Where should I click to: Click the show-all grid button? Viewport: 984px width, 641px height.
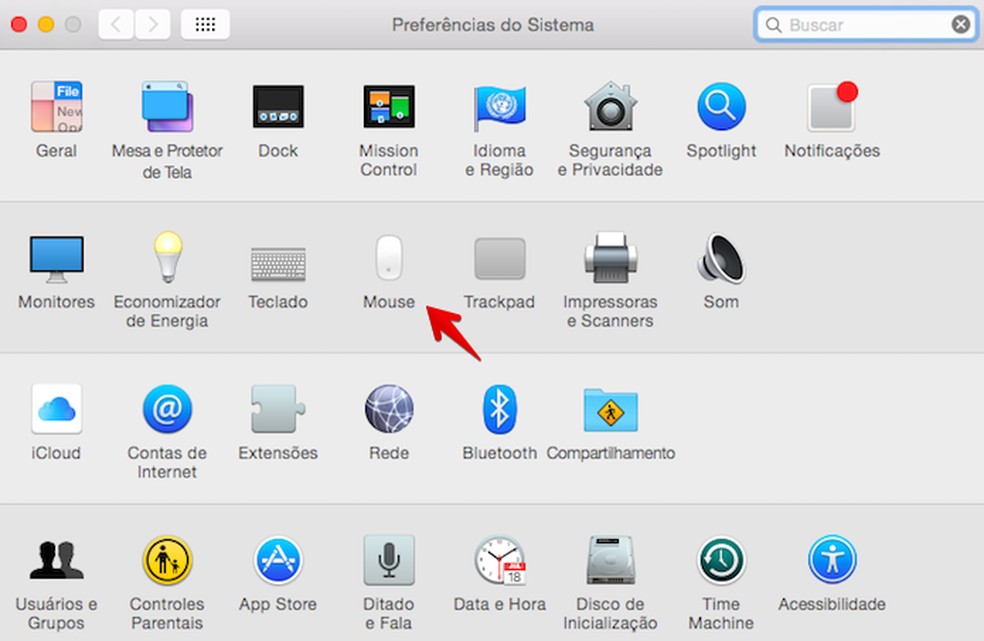[205, 24]
